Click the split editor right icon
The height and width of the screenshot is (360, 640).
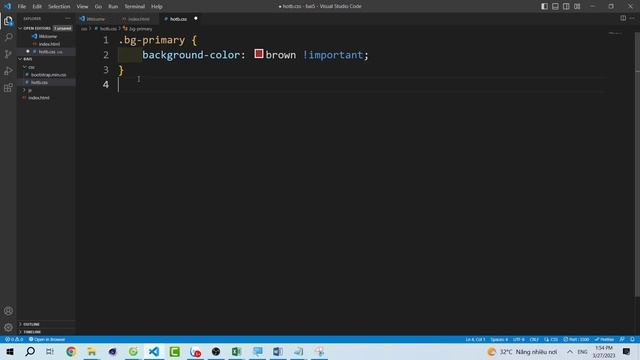[x=623, y=18]
